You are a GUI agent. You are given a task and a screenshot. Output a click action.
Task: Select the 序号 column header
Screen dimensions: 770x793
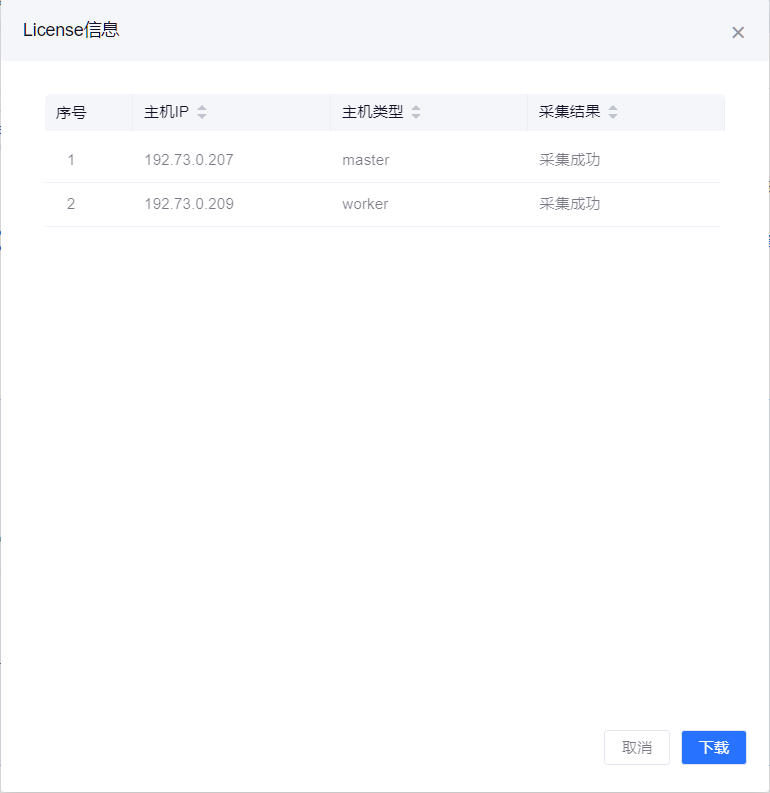tap(71, 113)
